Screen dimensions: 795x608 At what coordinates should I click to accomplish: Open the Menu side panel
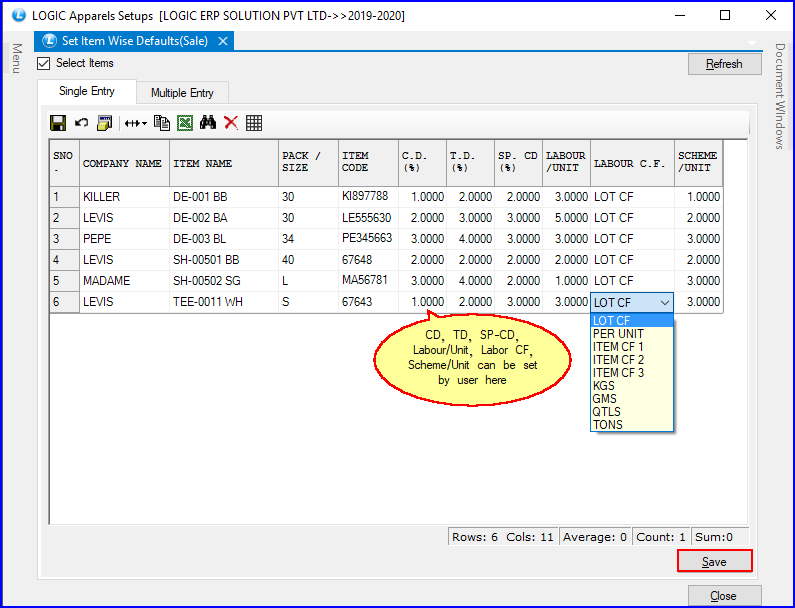click(x=17, y=59)
